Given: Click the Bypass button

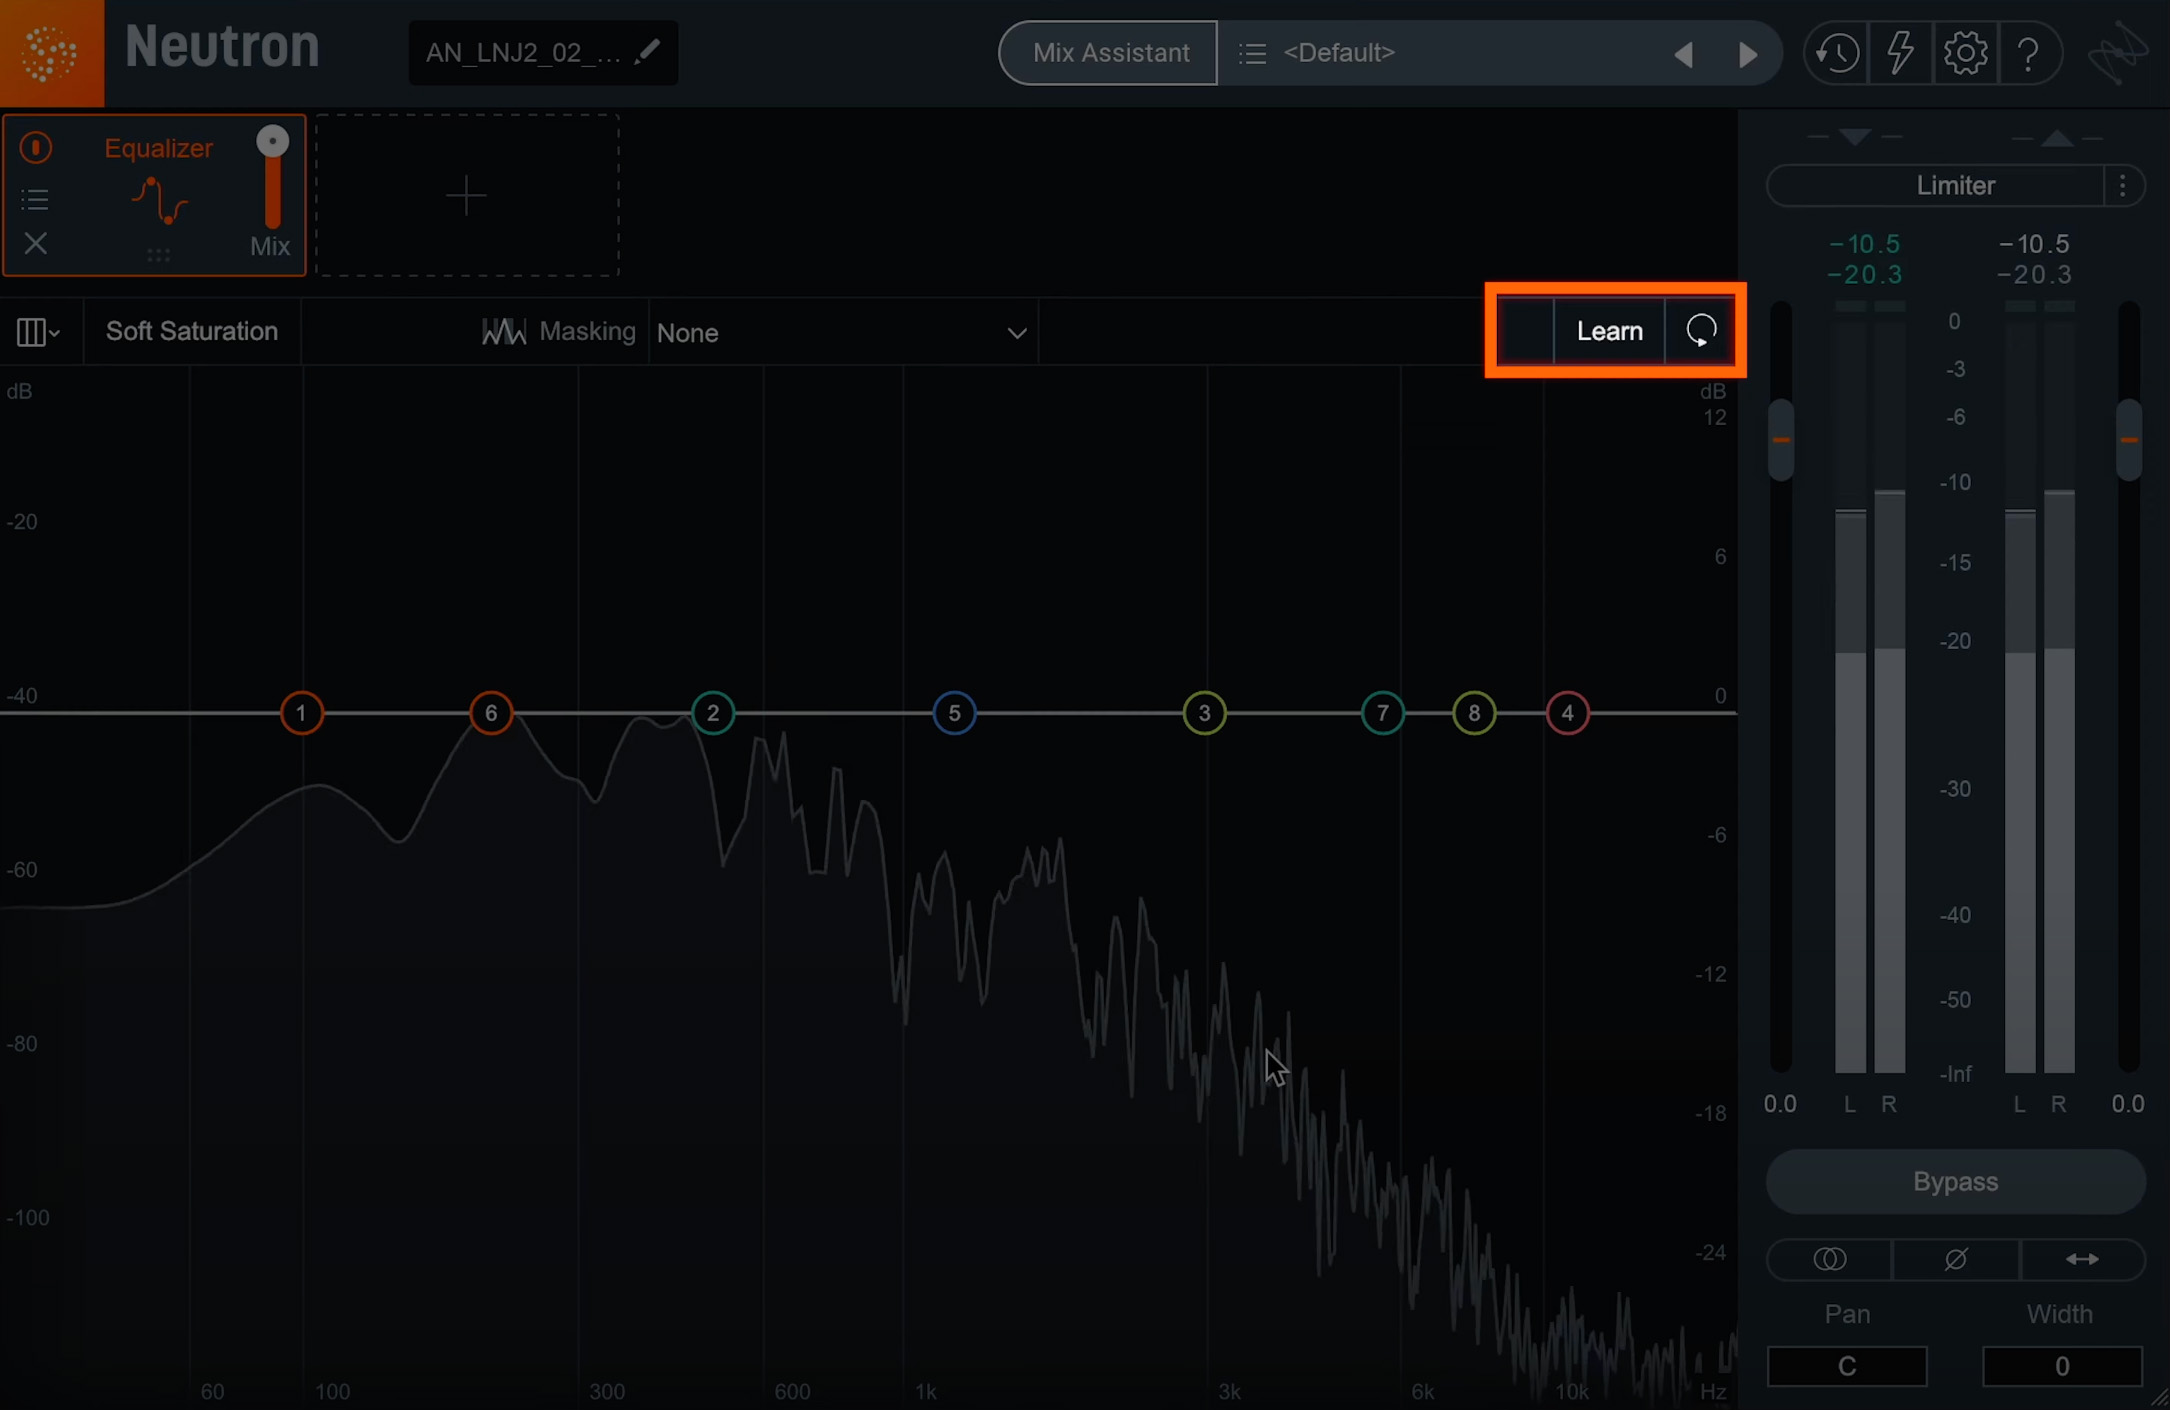Looking at the screenshot, I should pos(1955,1181).
